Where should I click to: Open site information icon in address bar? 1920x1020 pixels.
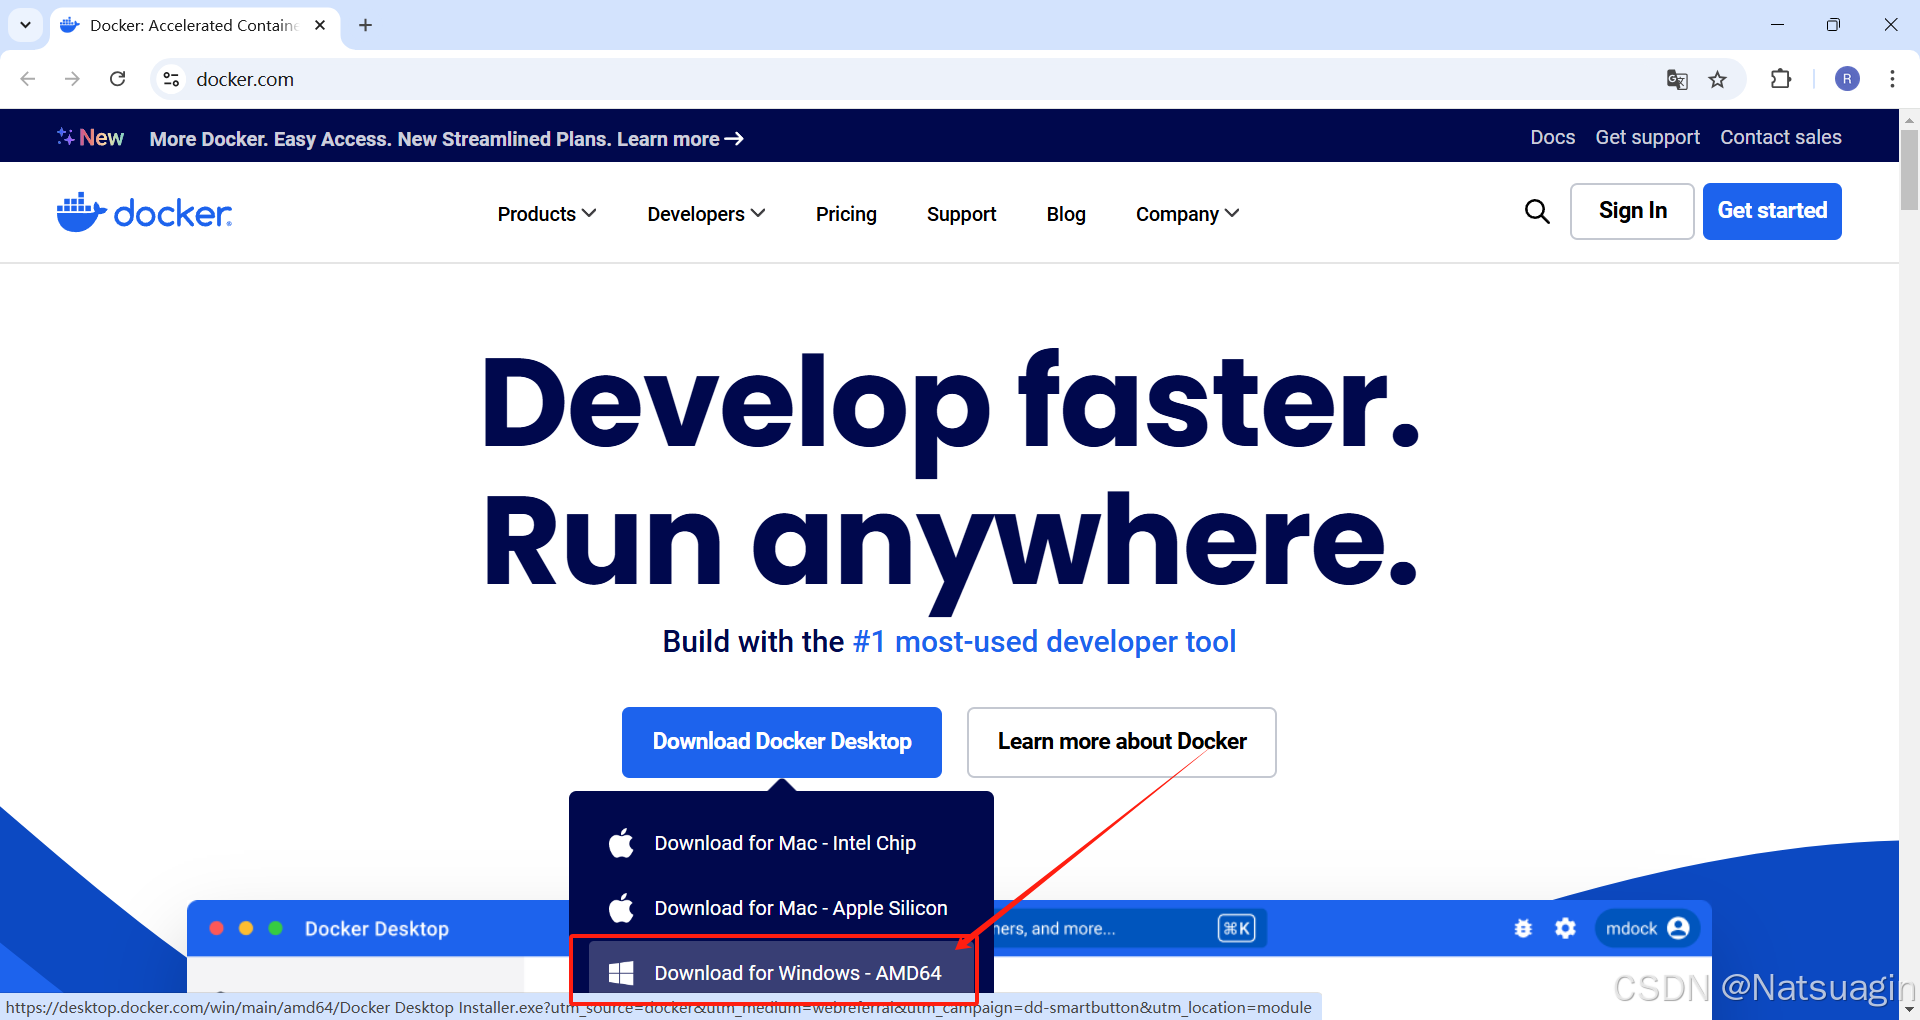pos(171,79)
